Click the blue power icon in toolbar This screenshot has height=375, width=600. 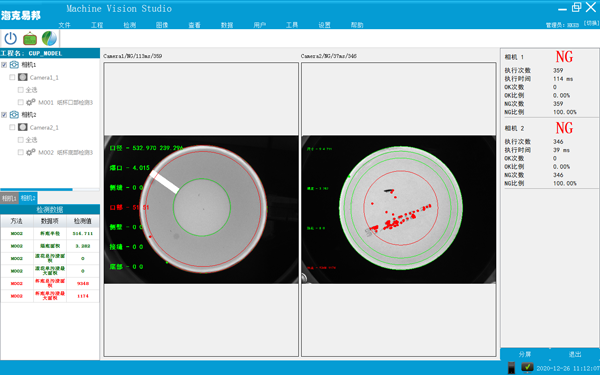(11, 38)
